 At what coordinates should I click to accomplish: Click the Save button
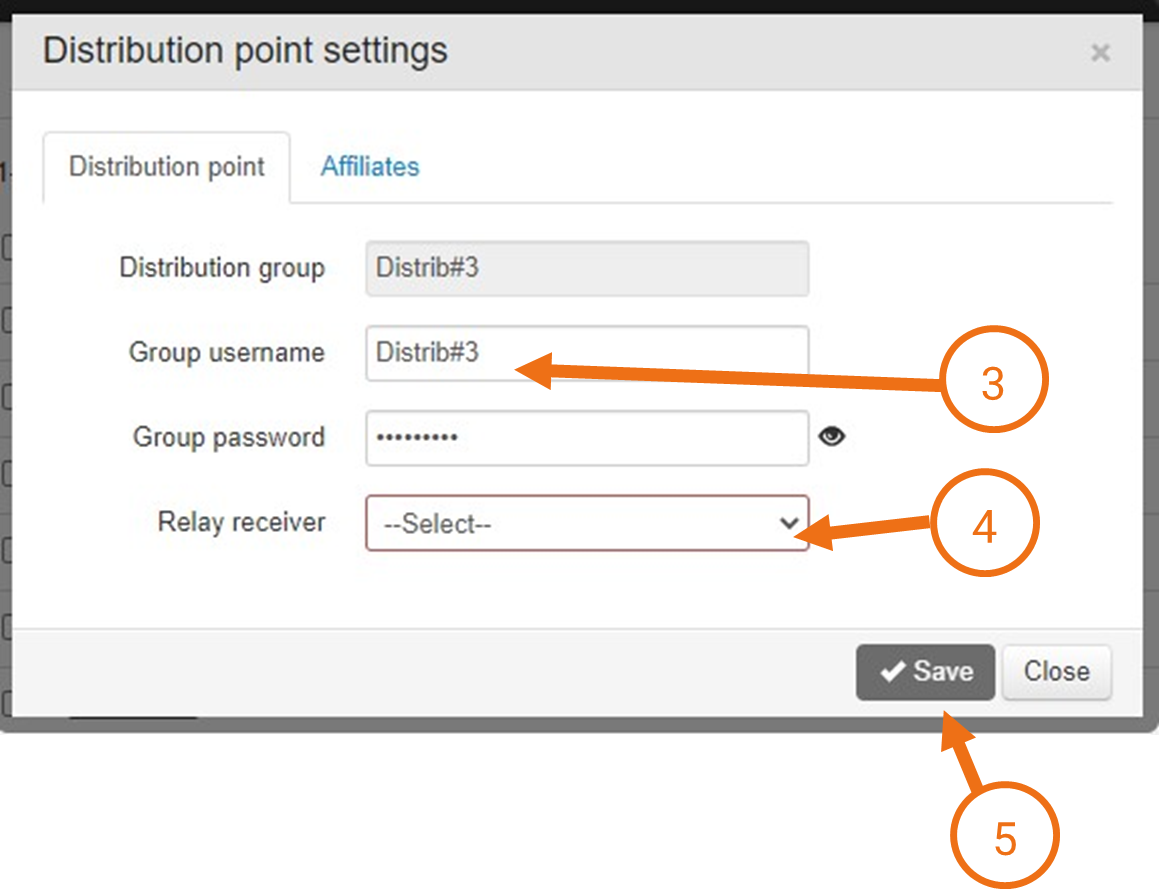(925, 672)
